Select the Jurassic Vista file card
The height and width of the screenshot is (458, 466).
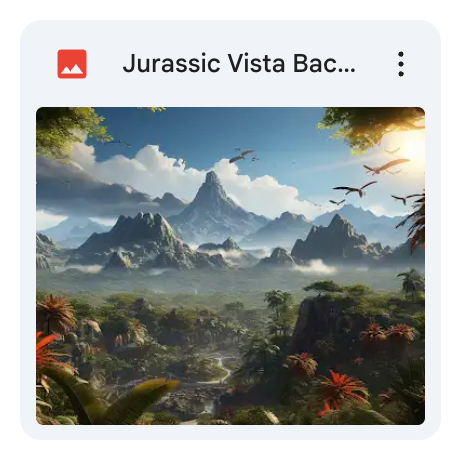[230, 230]
